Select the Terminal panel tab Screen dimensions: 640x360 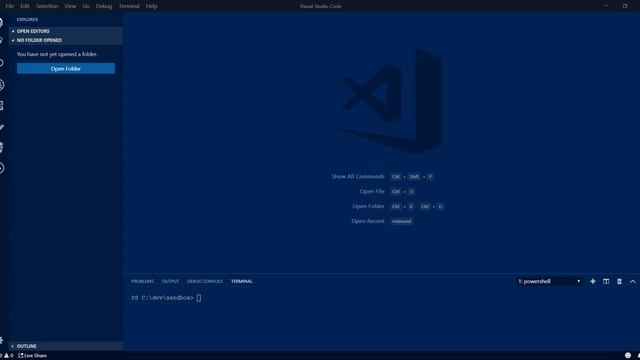(242, 281)
